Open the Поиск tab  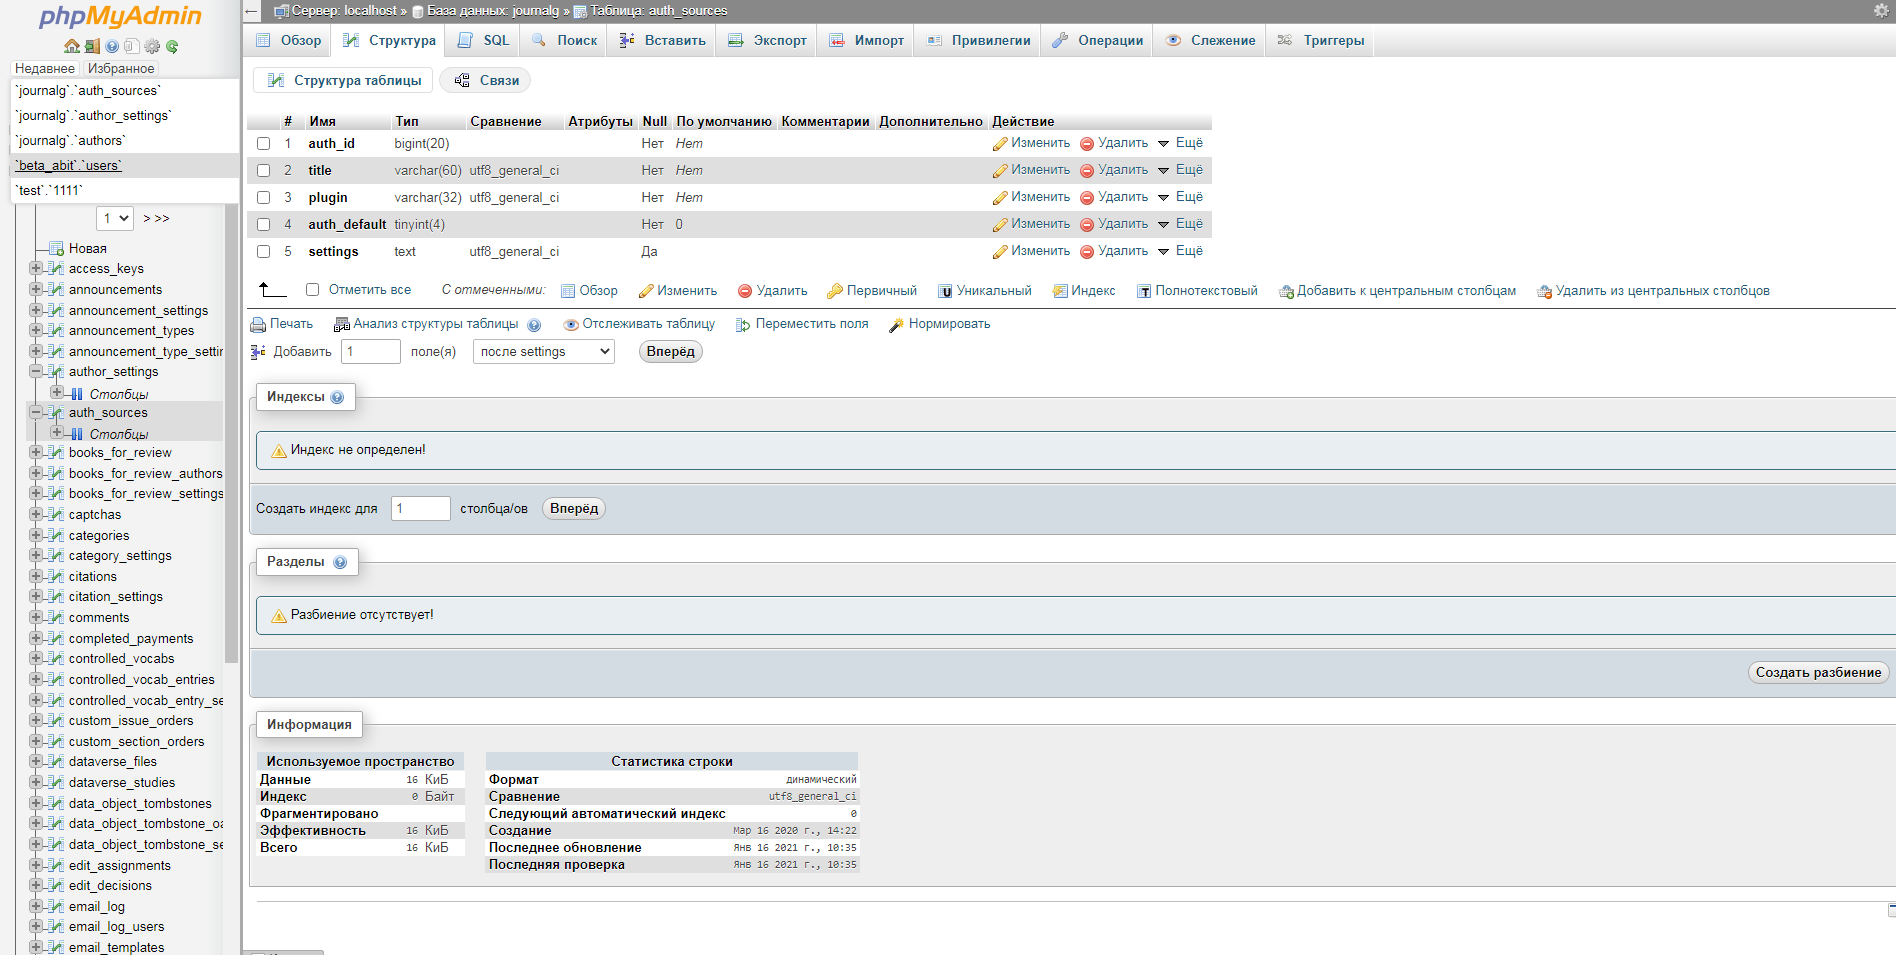(x=564, y=41)
